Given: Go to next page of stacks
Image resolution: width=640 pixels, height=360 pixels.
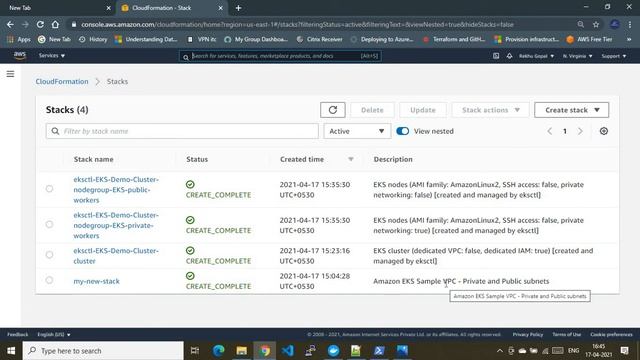Looking at the screenshot, I should click(580, 131).
